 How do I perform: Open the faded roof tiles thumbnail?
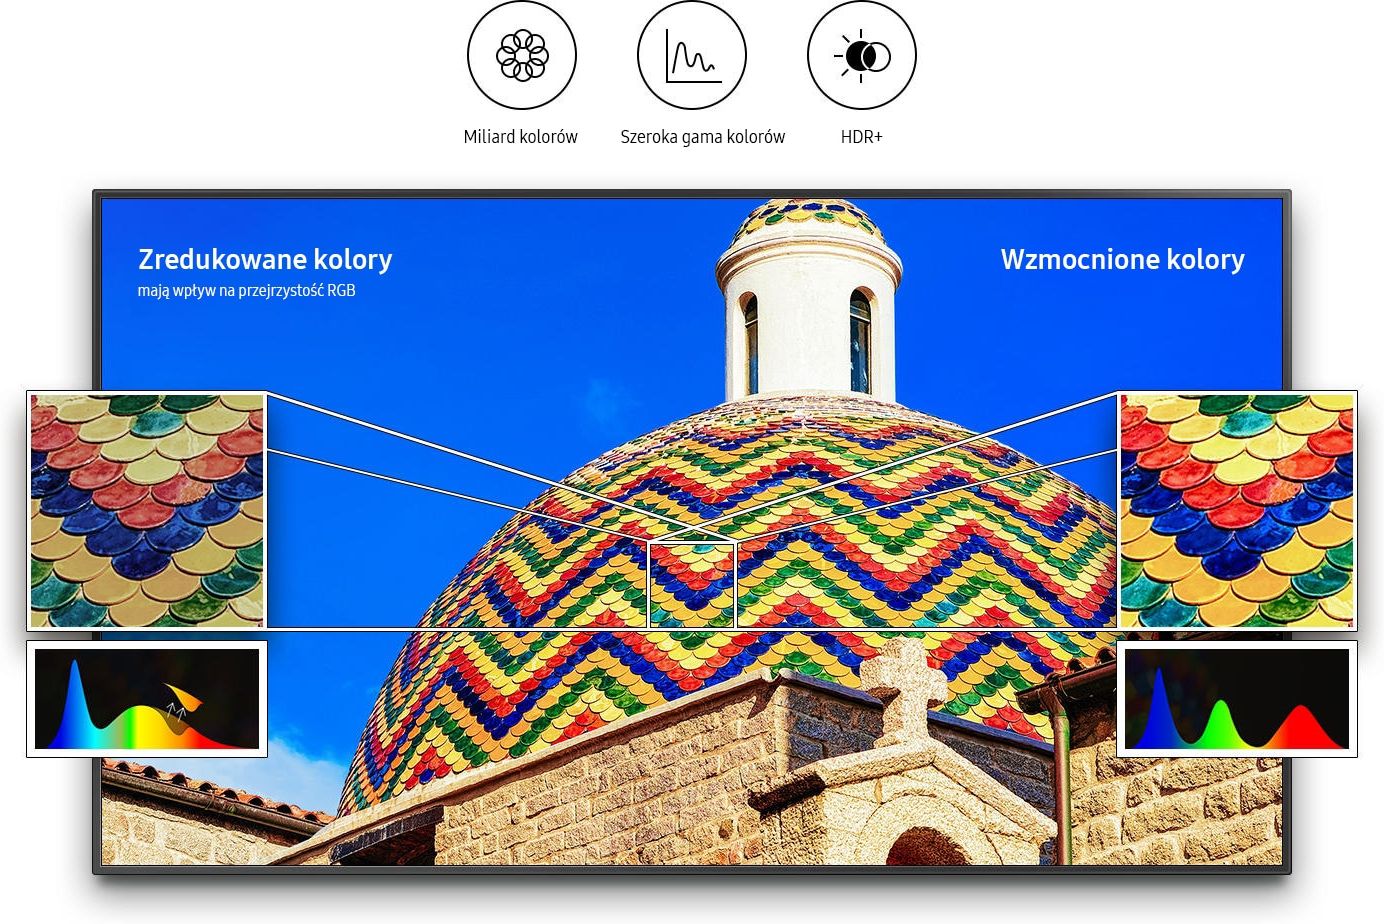click(x=147, y=510)
